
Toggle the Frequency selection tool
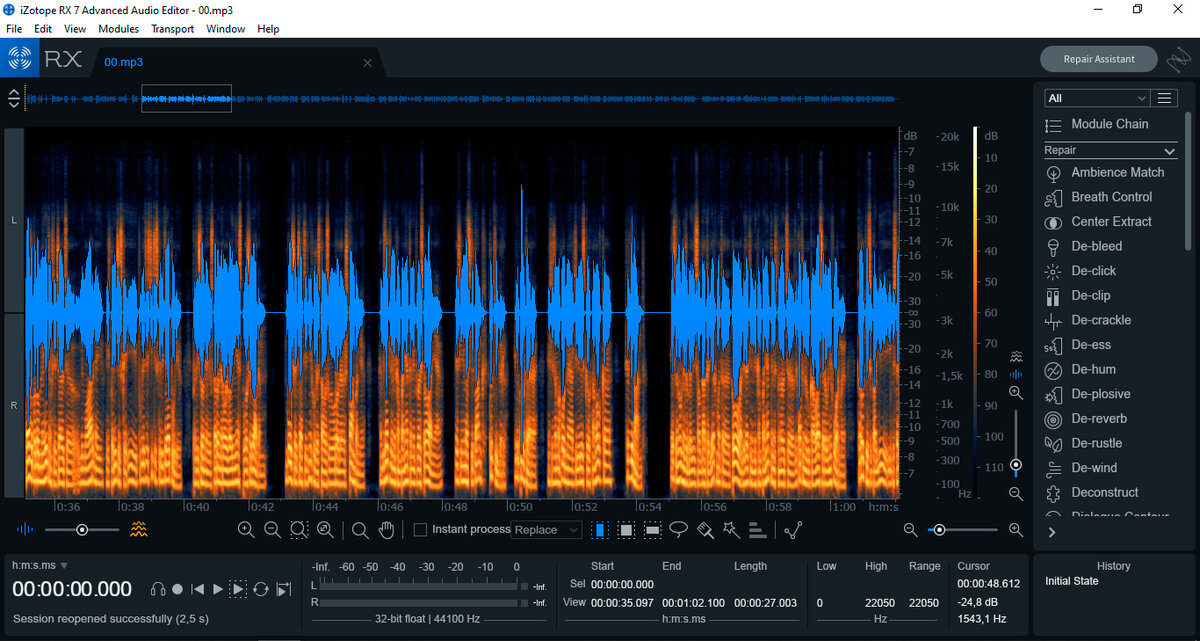tap(653, 530)
